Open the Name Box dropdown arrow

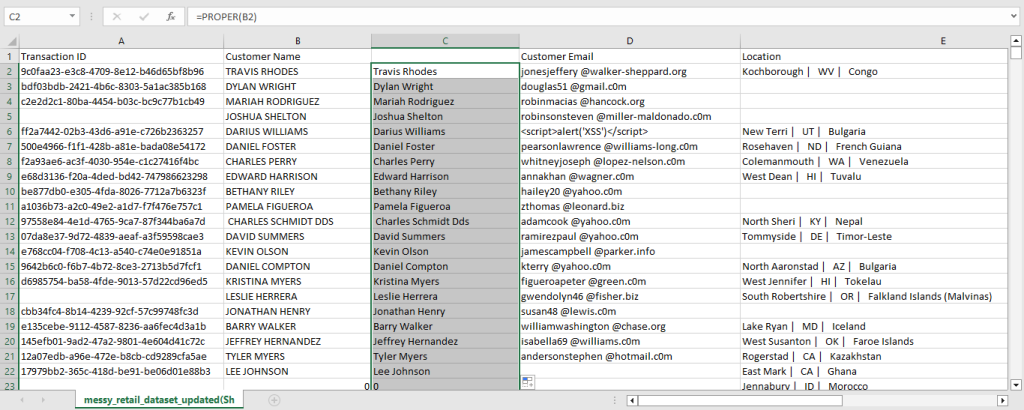pos(73,17)
